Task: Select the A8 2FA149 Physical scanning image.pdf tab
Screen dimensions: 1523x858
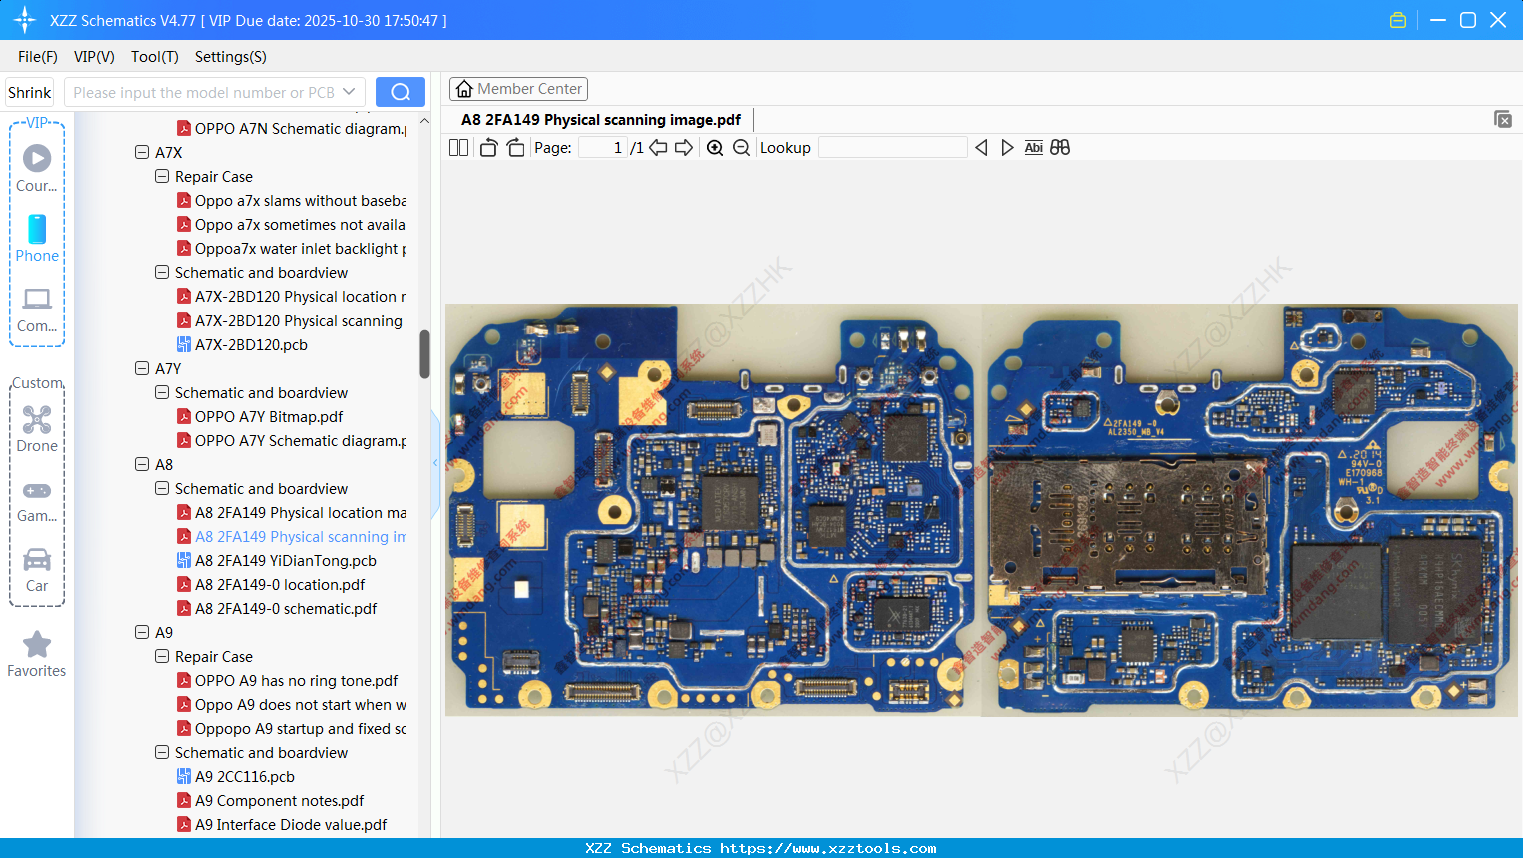Action: [601, 119]
